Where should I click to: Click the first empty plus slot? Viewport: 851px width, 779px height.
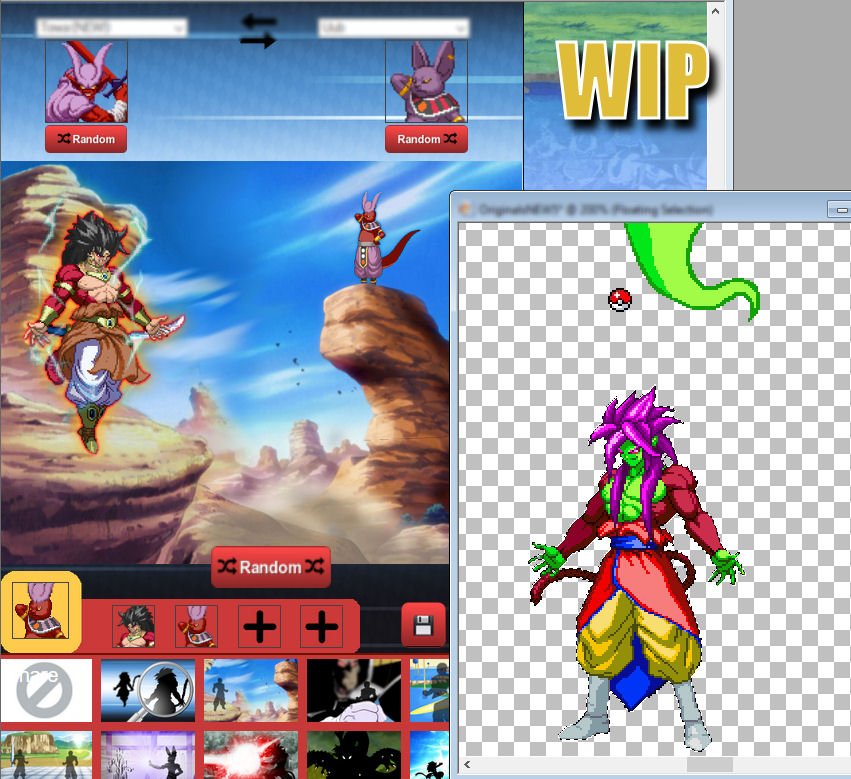(x=259, y=627)
